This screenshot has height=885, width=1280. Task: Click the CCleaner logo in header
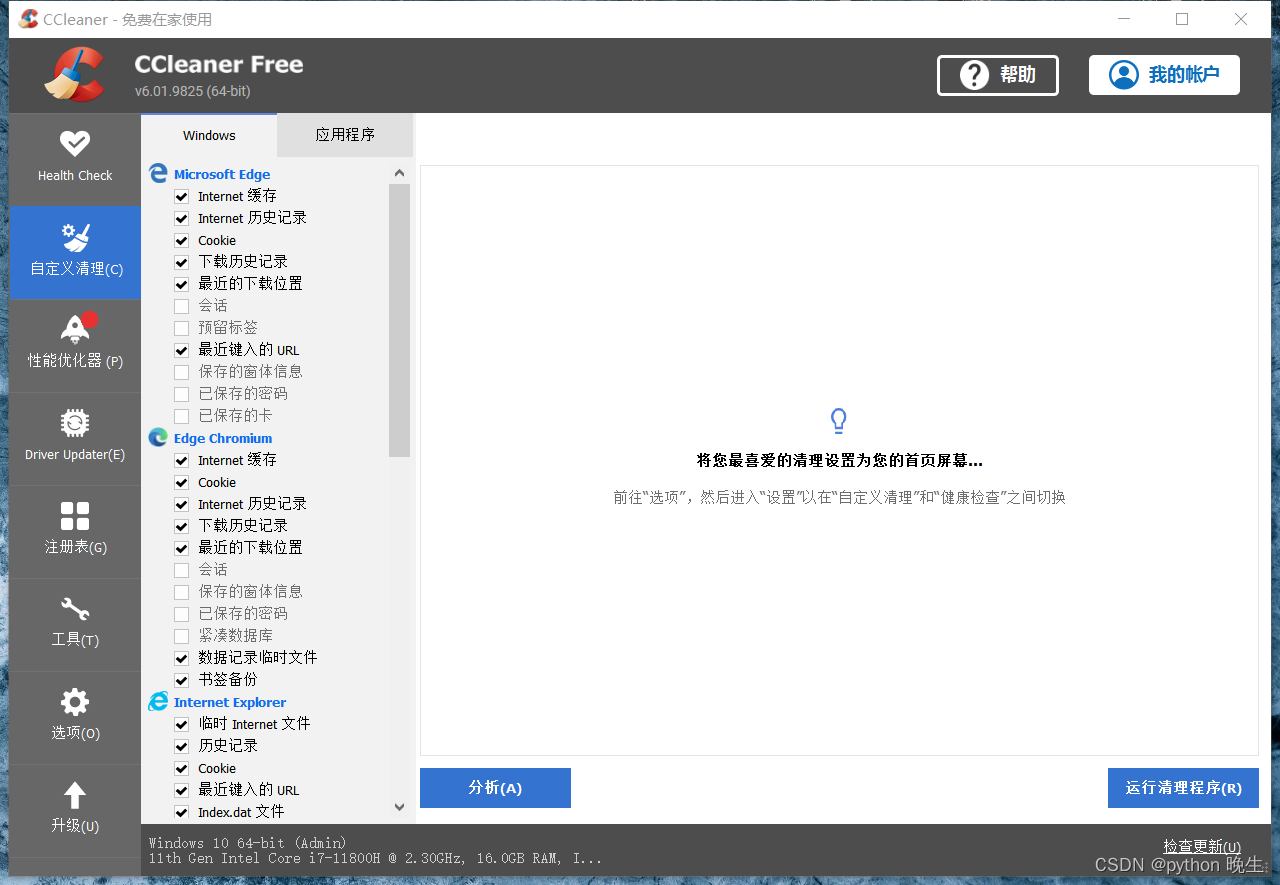[74, 75]
